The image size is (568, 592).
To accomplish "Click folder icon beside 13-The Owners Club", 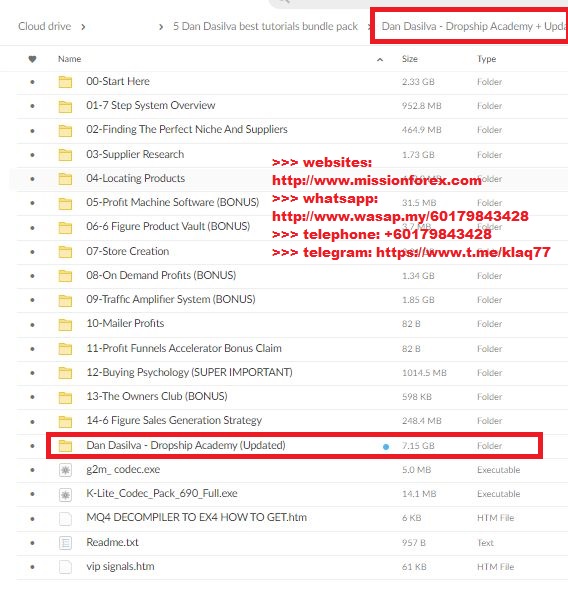I will (65, 397).
